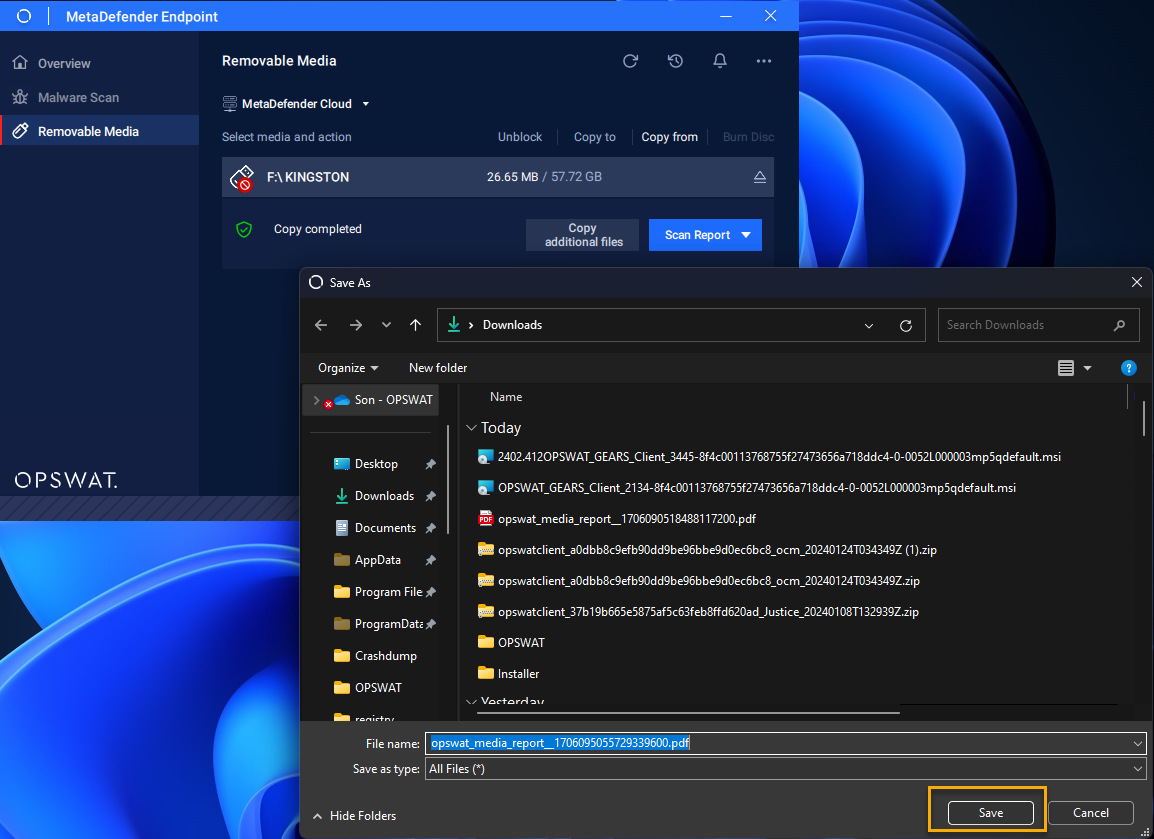1154x839 pixels.
Task: Click the Downloads breadcrumb in address bar
Action: (512, 325)
